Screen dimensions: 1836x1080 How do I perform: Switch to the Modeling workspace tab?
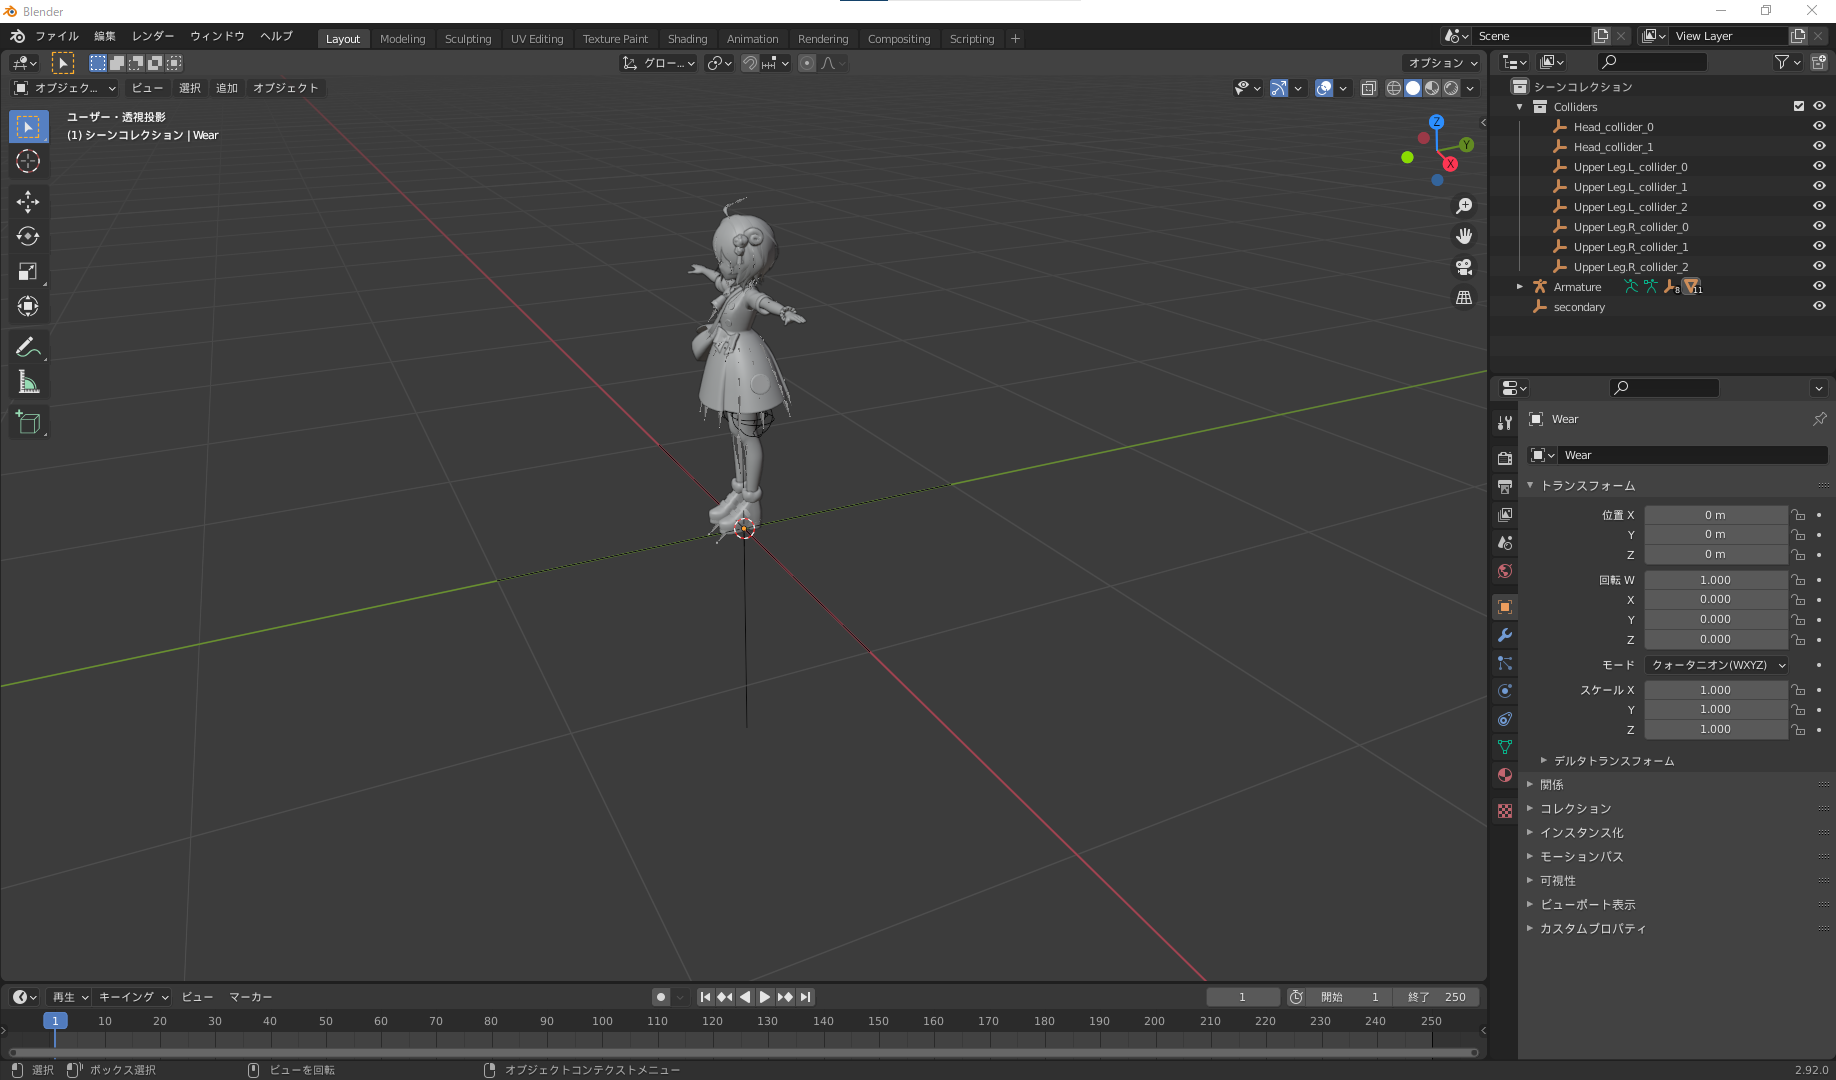402,39
